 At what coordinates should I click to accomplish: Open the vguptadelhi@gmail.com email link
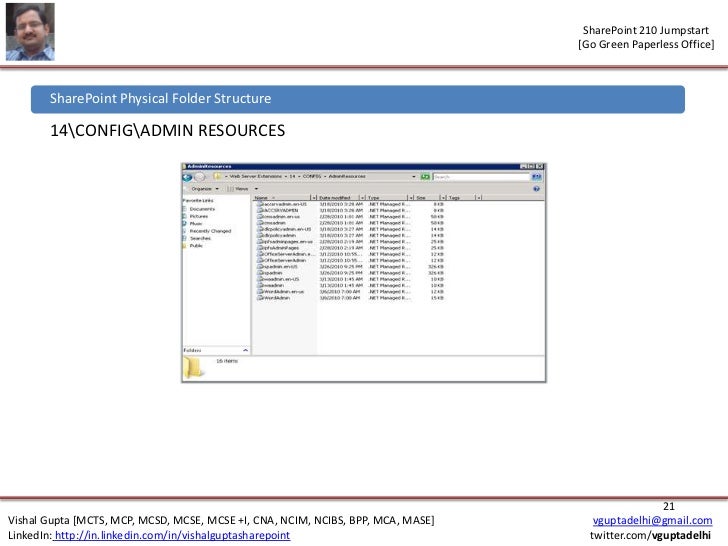point(652,520)
